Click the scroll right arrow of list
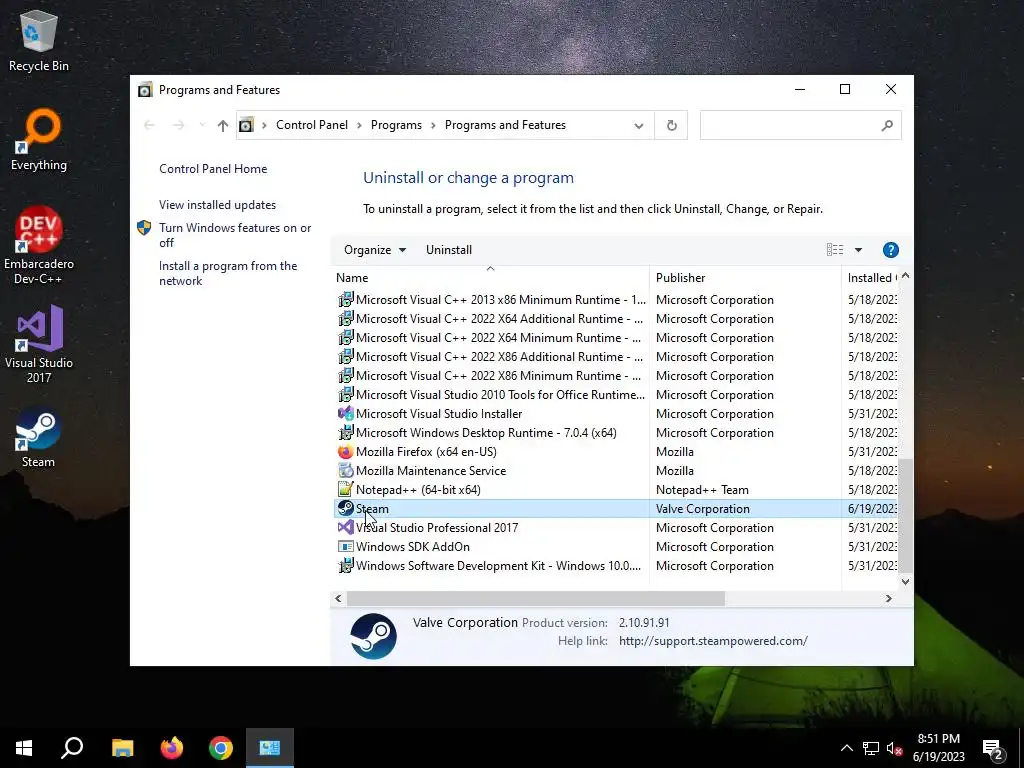Viewport: 1024px width, 768px height. pyautogui.click(x=888, y=598)
